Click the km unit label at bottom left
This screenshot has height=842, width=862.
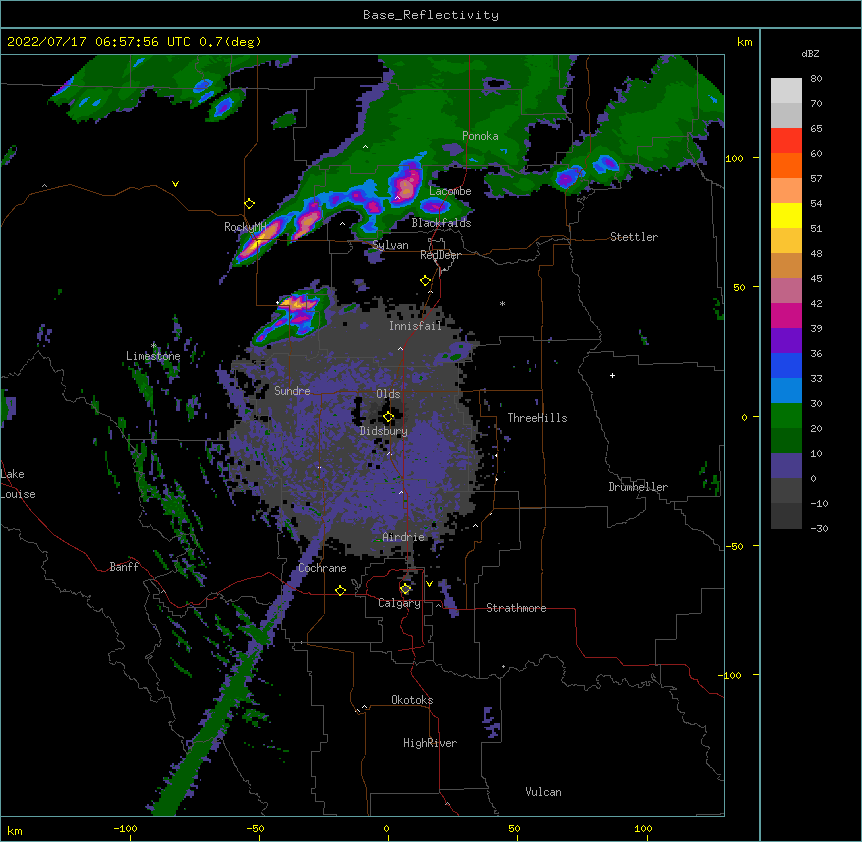[x=15, y=830]
